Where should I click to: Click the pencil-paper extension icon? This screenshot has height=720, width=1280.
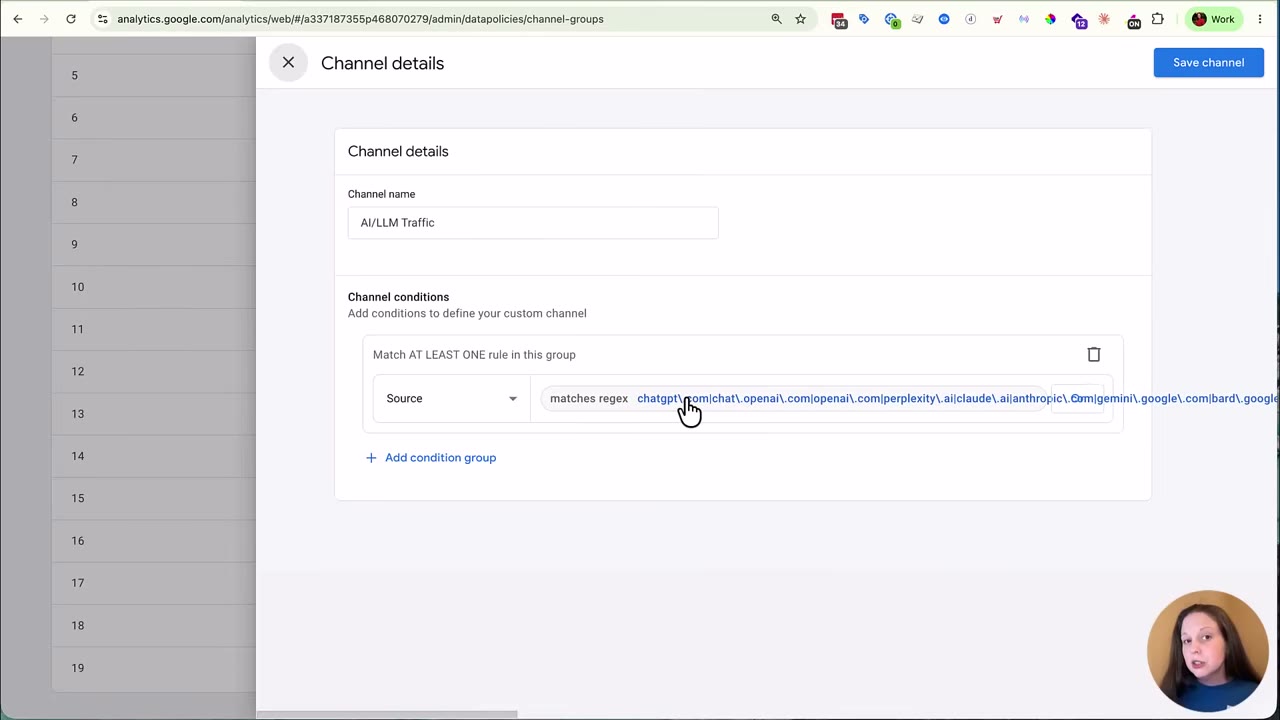point(917,19)
